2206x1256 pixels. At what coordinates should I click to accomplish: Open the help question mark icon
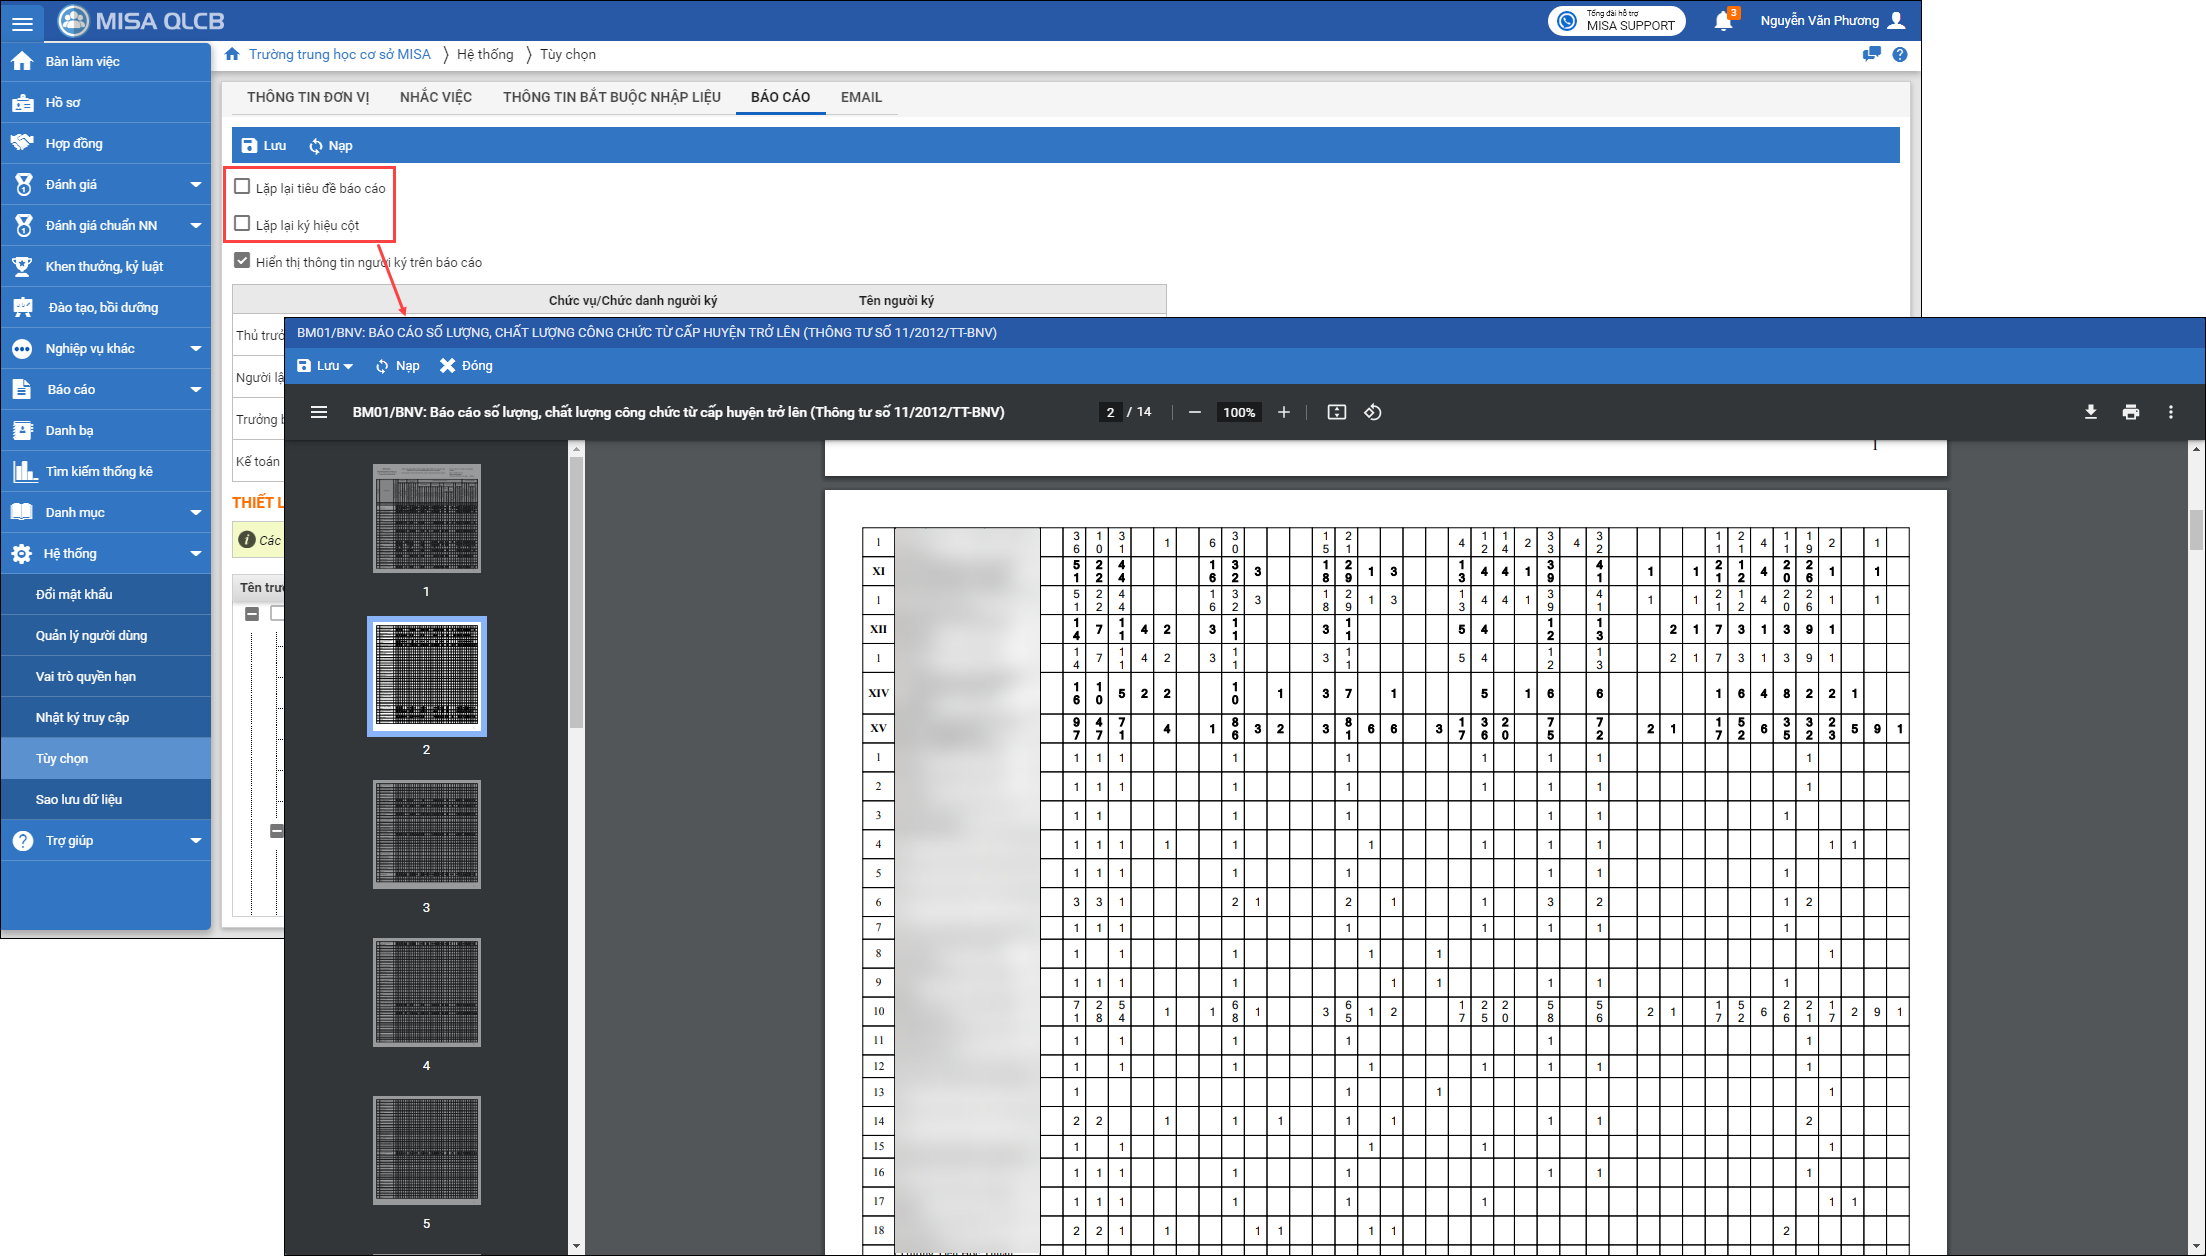pyautogui.click(x=1900, y=55)
